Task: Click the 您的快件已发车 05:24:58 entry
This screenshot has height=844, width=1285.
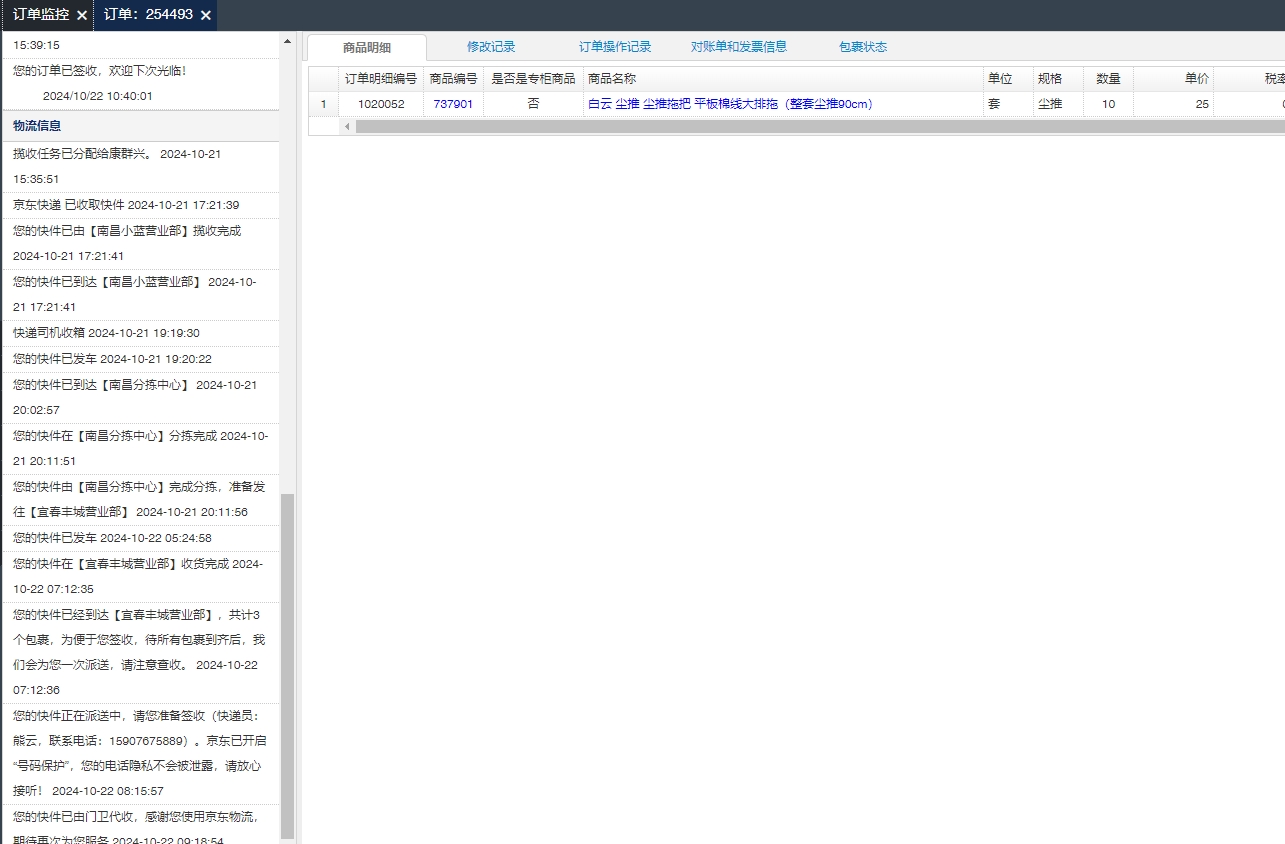Action: click(x=141, y=538)
